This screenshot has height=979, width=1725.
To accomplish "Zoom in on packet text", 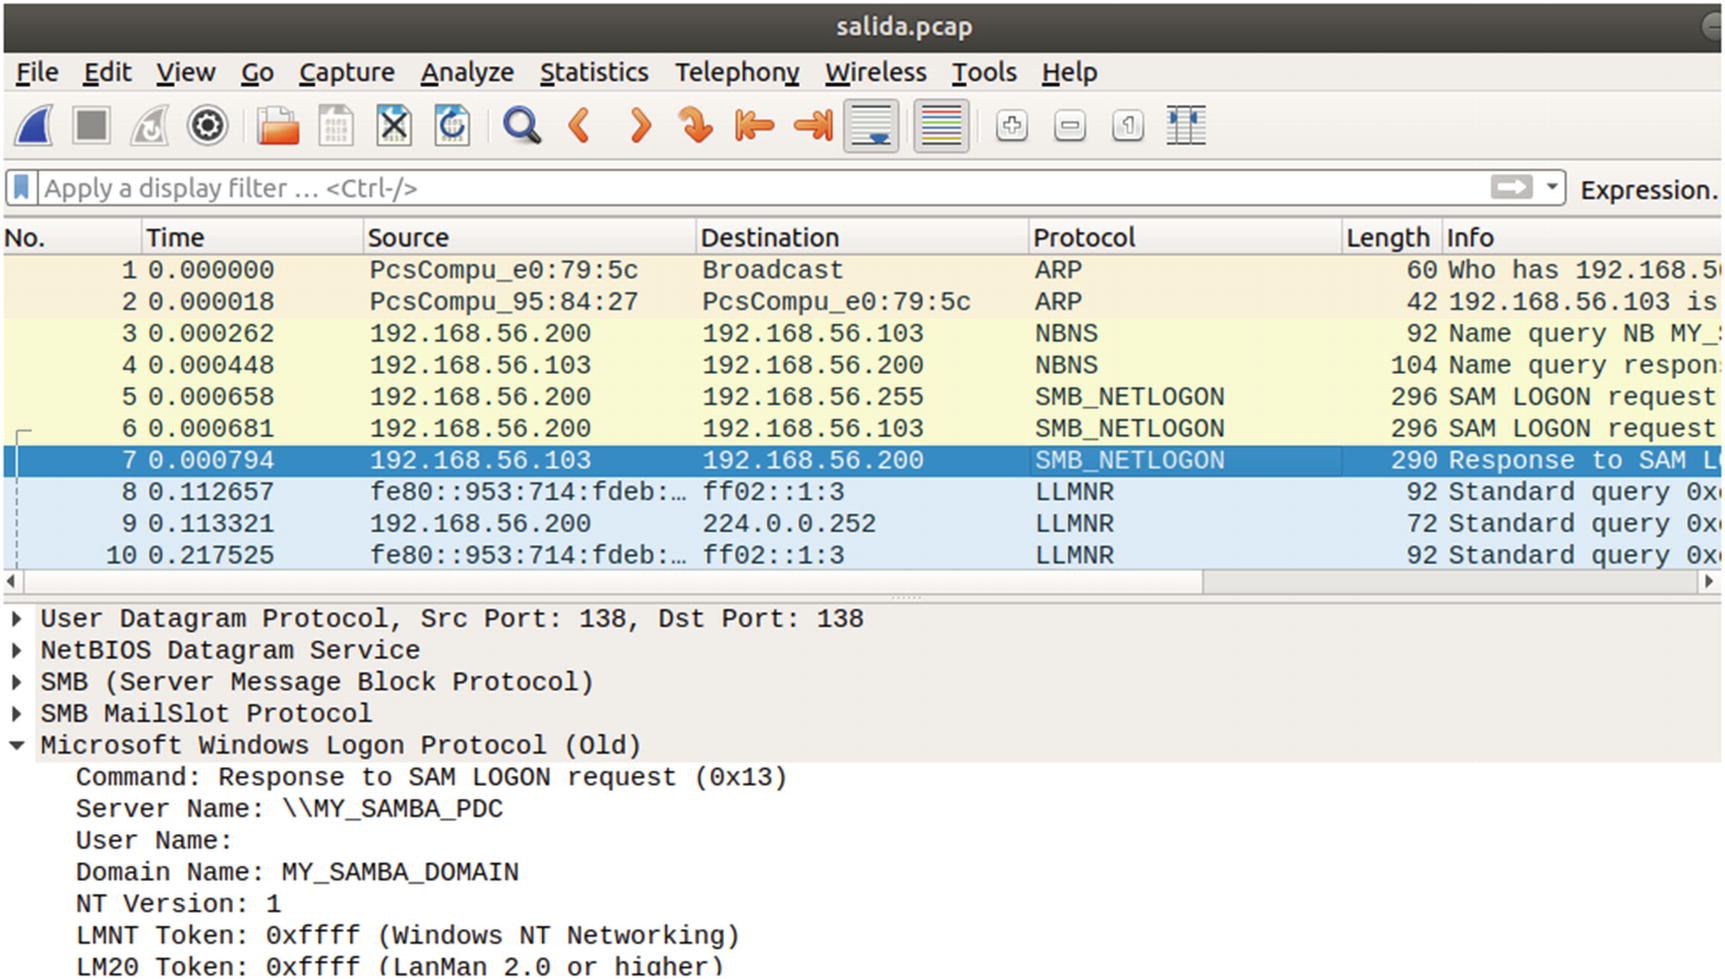I will 1012,126.
